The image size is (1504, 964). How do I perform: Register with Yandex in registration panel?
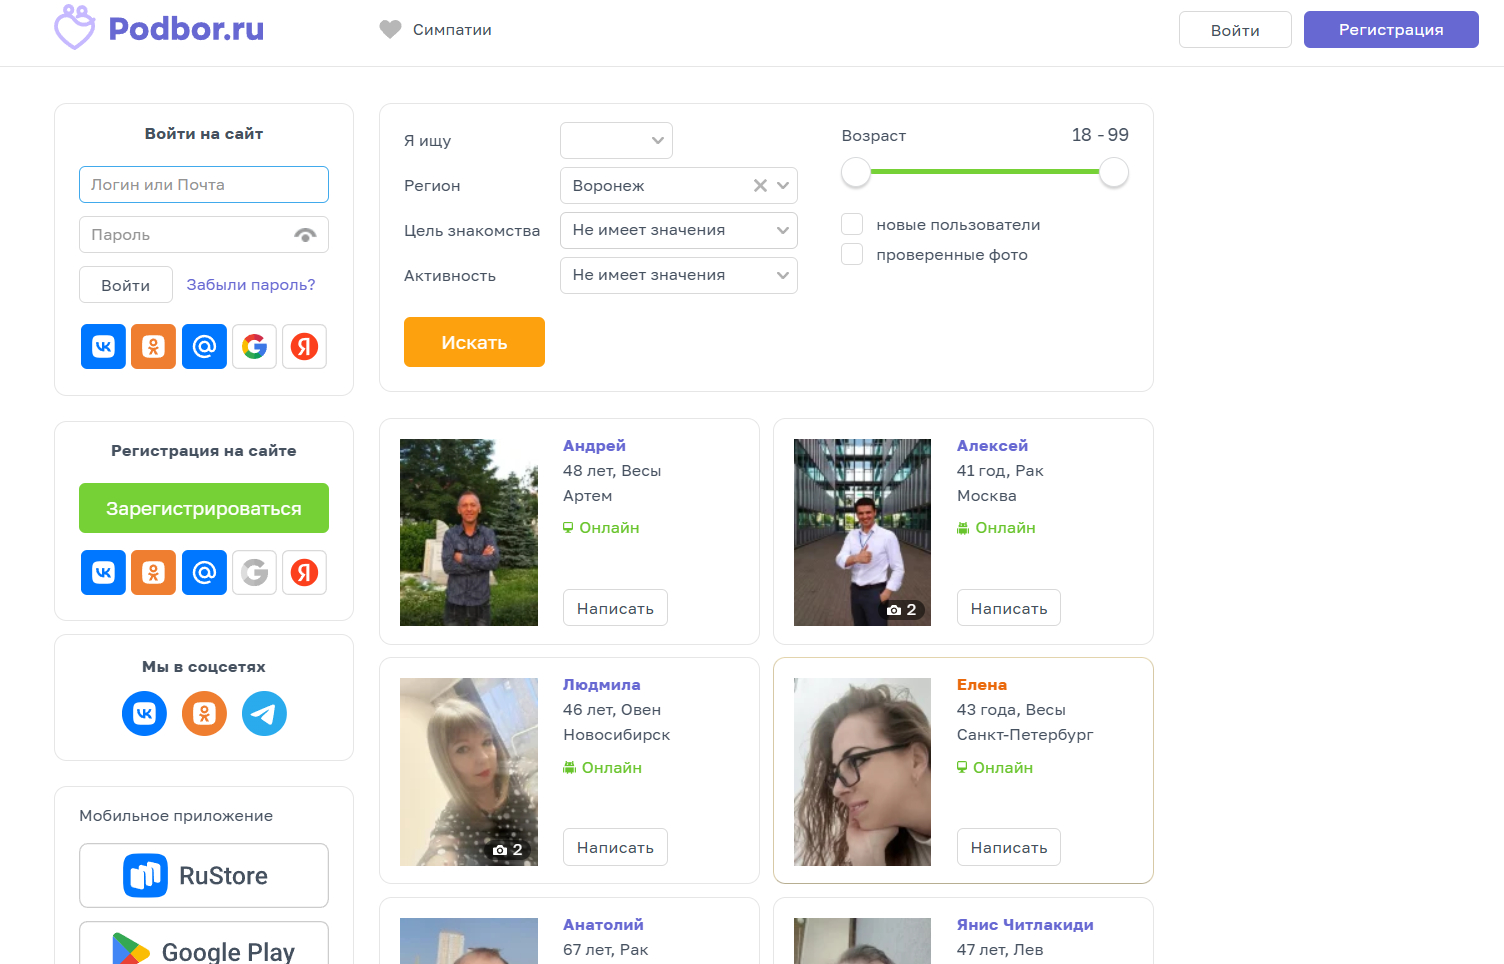[304, 573]
